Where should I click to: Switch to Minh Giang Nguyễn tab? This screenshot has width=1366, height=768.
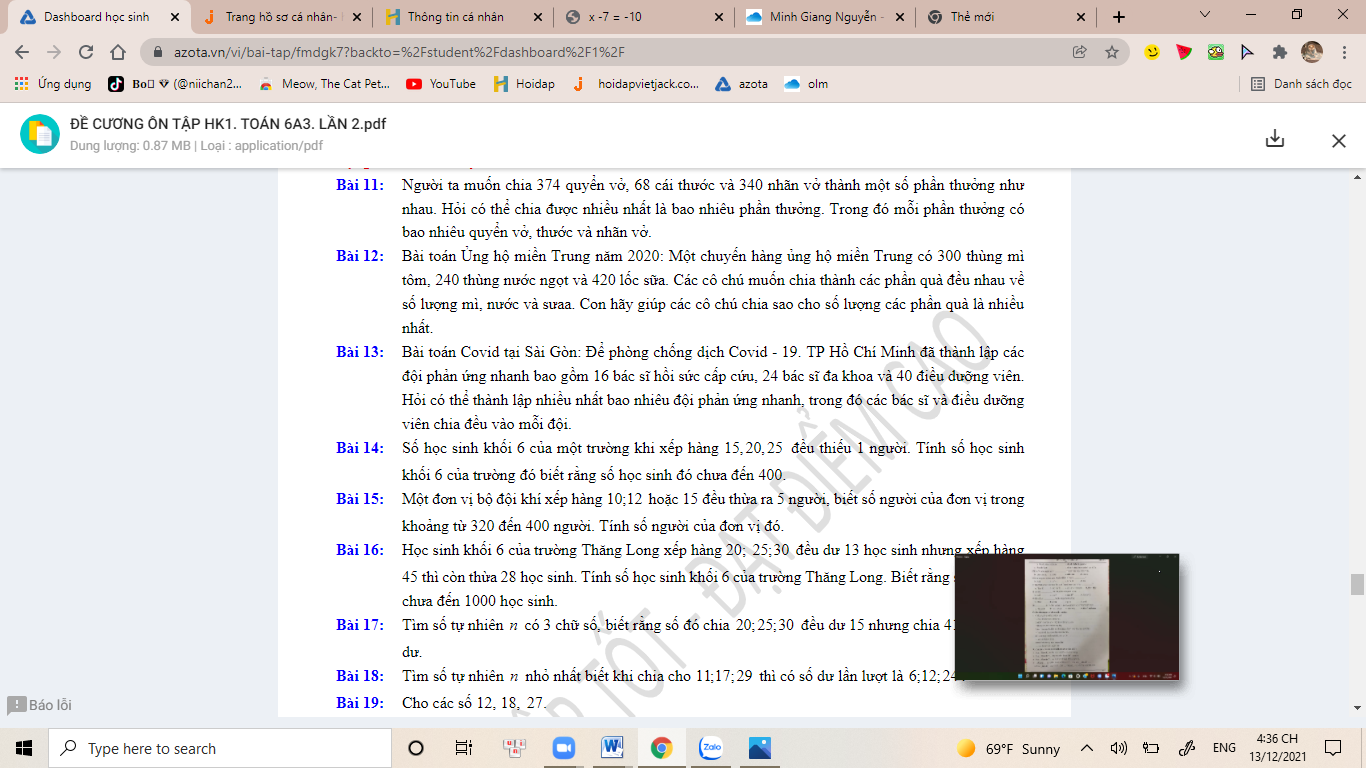point(825,17)
